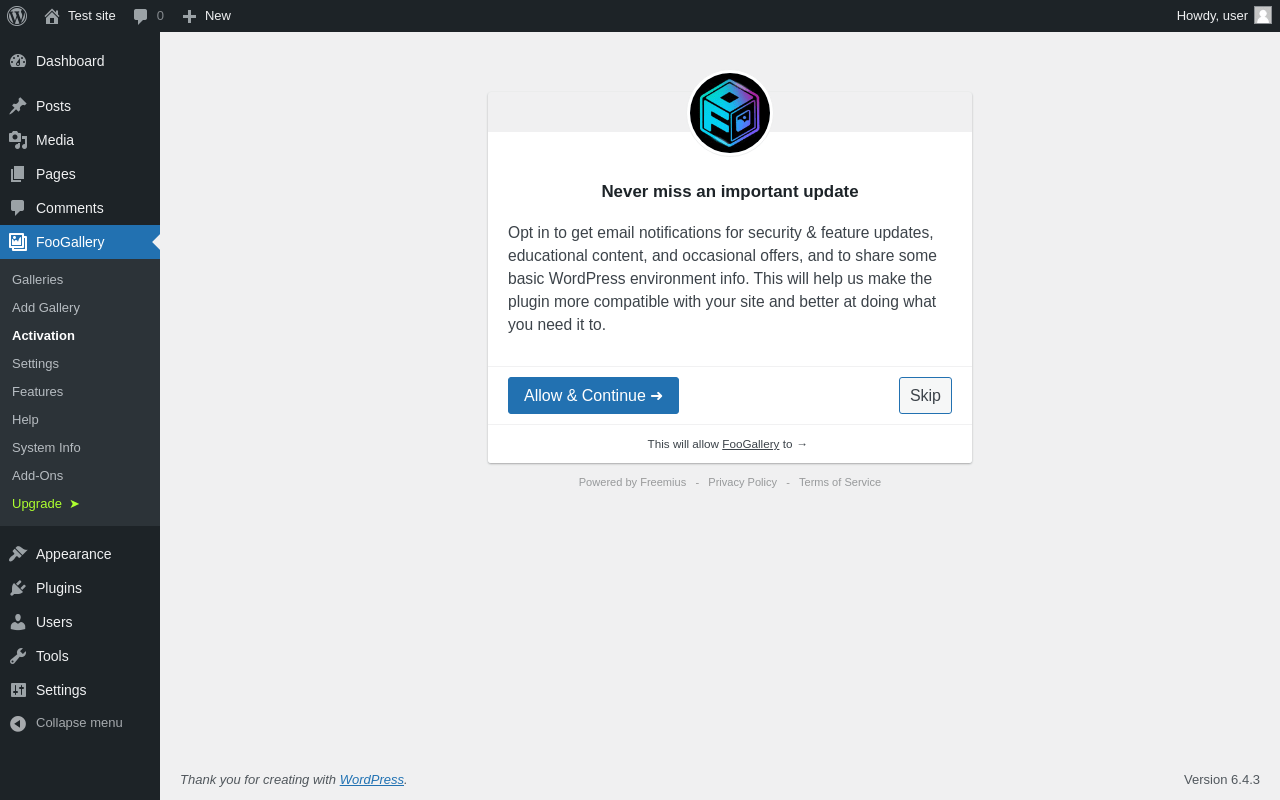Click the Settings sliders icon
Viewport: 1280px width, 800px height.
[x=18, y=690]
